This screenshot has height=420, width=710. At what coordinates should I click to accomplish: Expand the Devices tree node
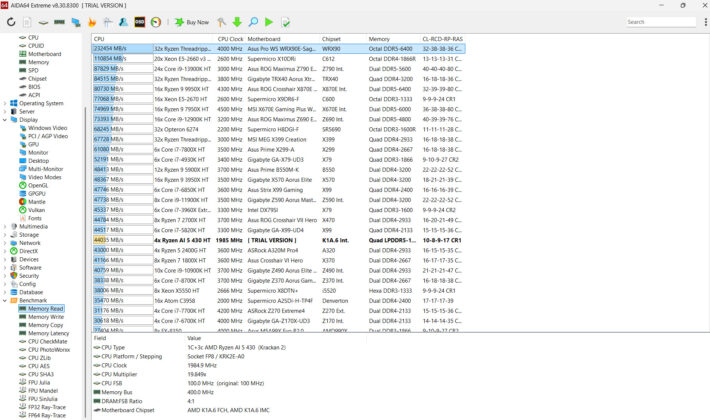tap(5, 259)
